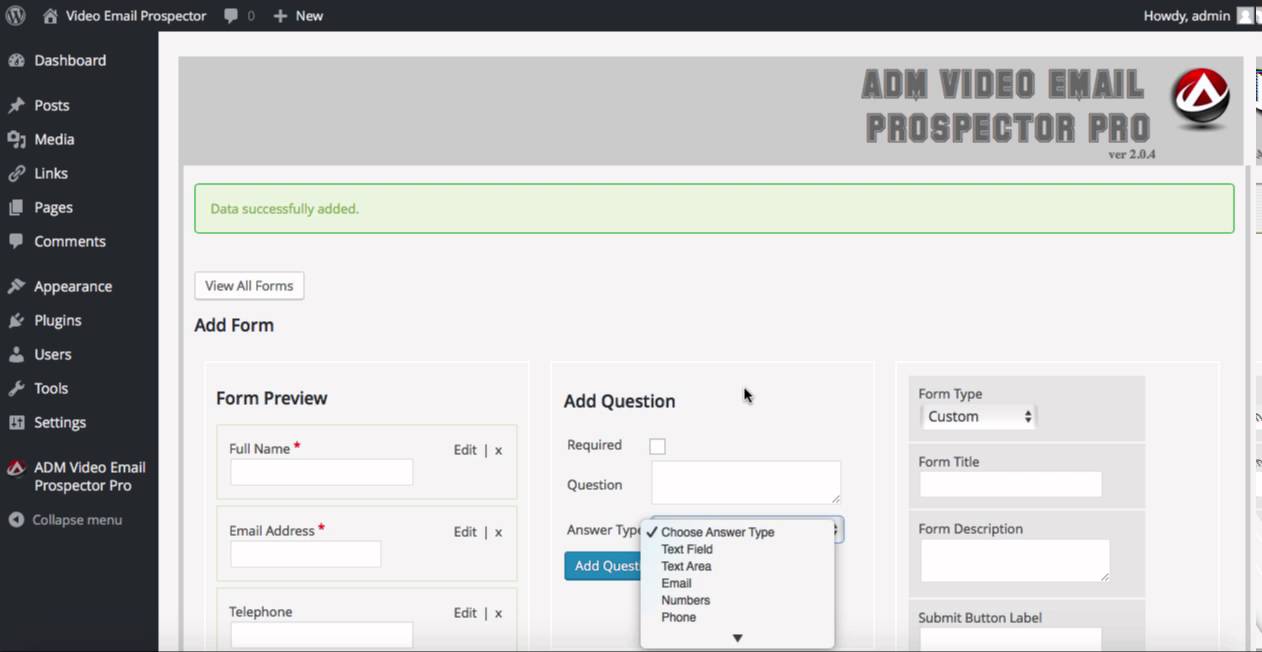The height and width of the screenshot is (652, 1262).
Task: Click the Data successfully added notice
Action: [714, 209]
